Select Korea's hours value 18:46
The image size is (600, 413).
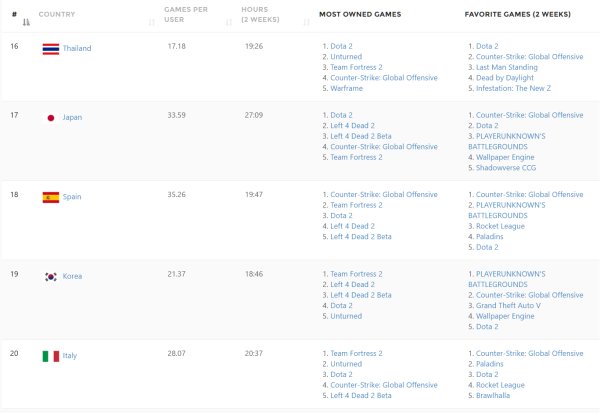point(254,274)
